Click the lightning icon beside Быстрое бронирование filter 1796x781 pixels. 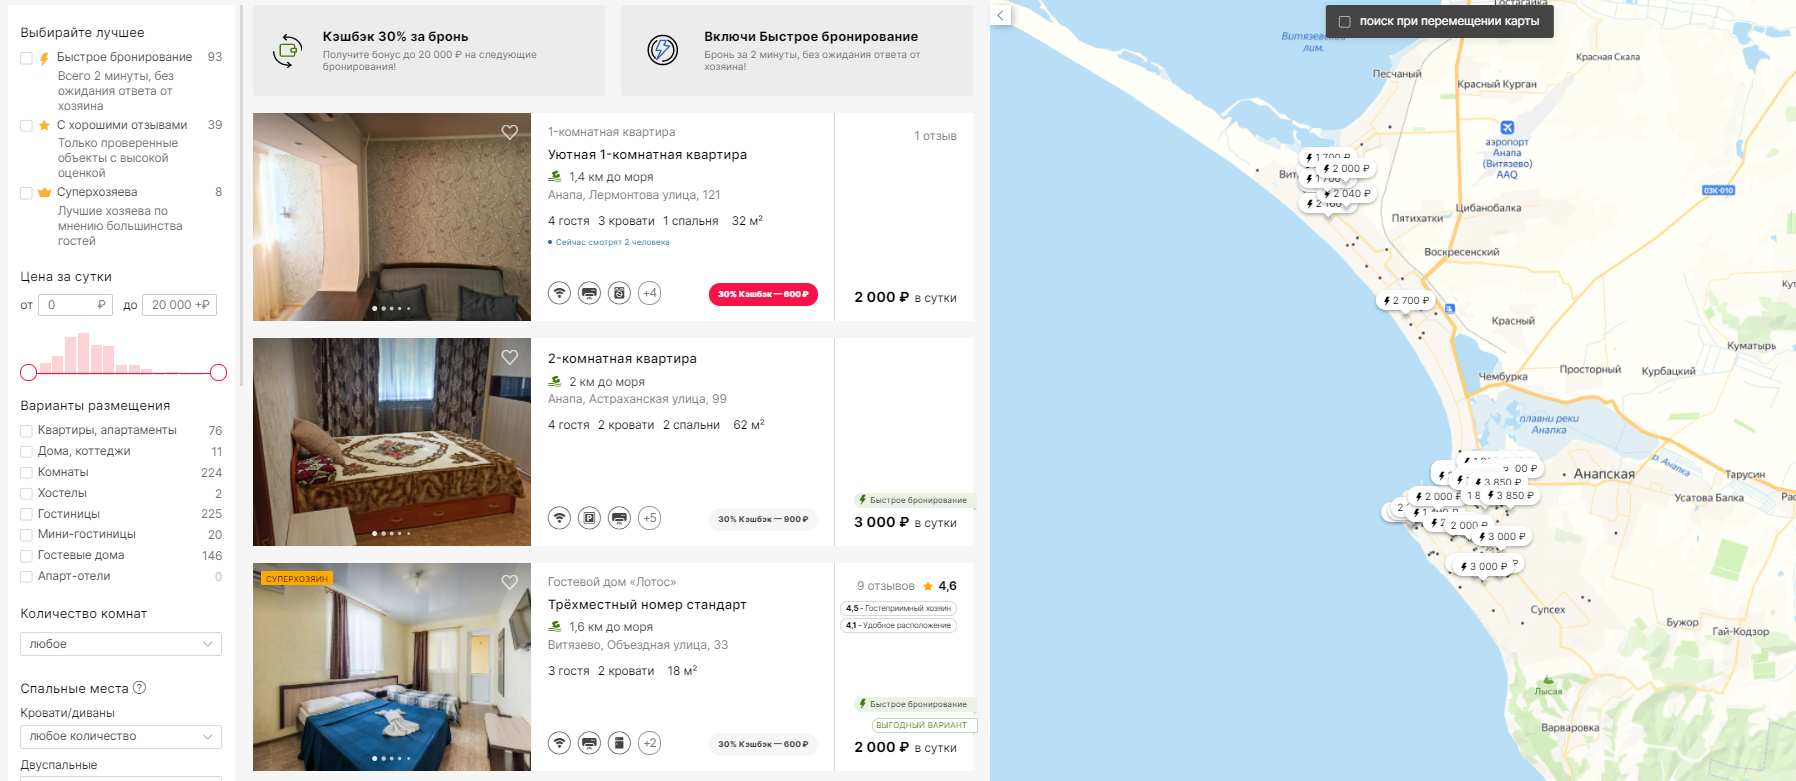click(x=44, y=58)
